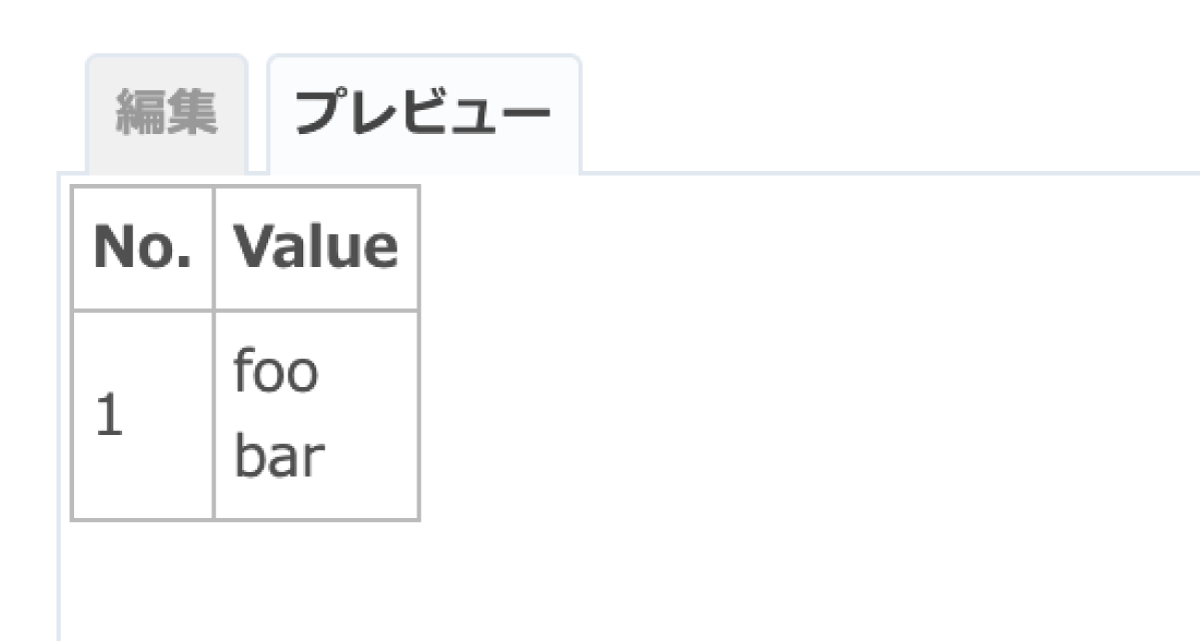Click the first data row of the table
The width and height of the screenshot is (1200, 641).
tap(245, 415)
